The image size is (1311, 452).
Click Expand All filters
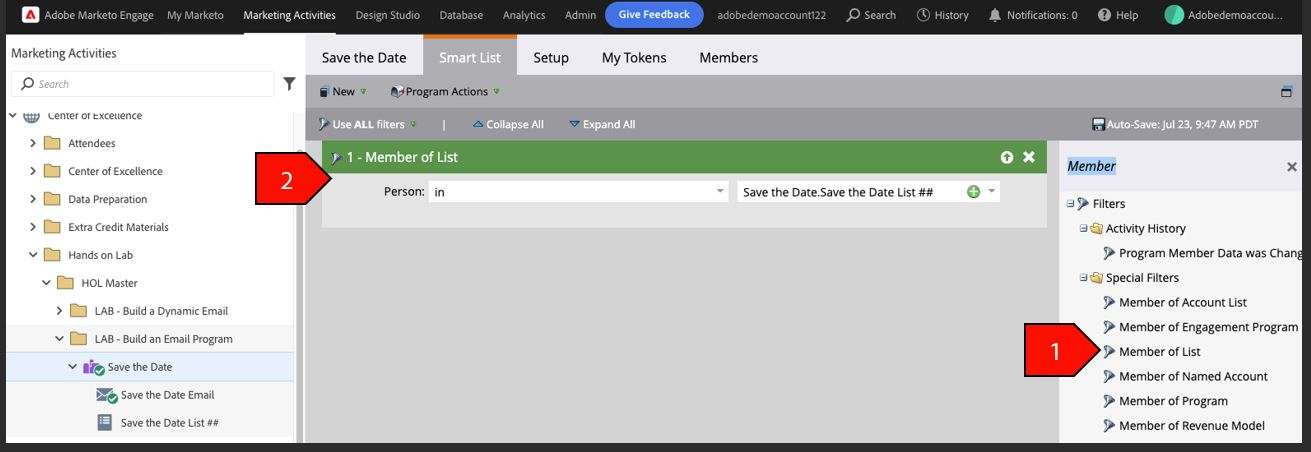602,125
